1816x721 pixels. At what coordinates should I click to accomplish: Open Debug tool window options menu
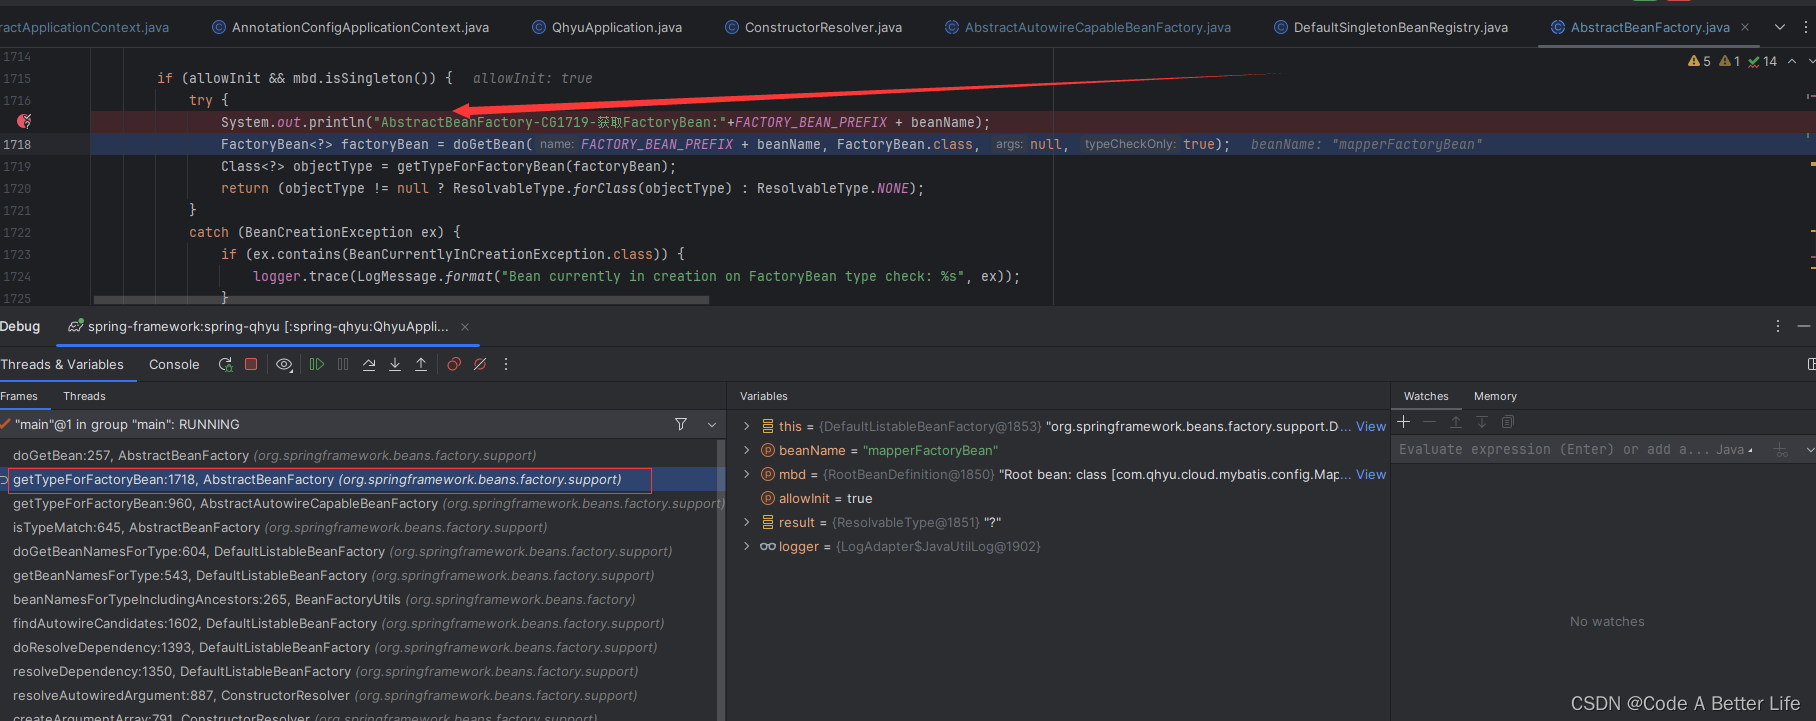click(x=1777, y=327)
